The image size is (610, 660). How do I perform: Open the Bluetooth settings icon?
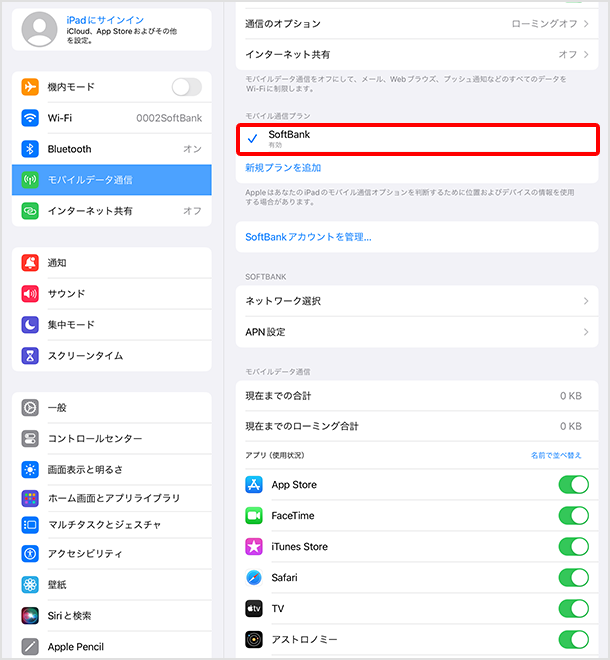[x=30, y=149]
